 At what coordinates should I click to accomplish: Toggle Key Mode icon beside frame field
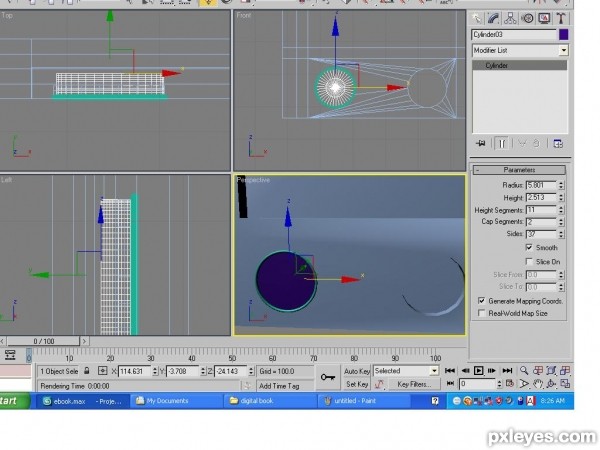(x=450, y=383)
